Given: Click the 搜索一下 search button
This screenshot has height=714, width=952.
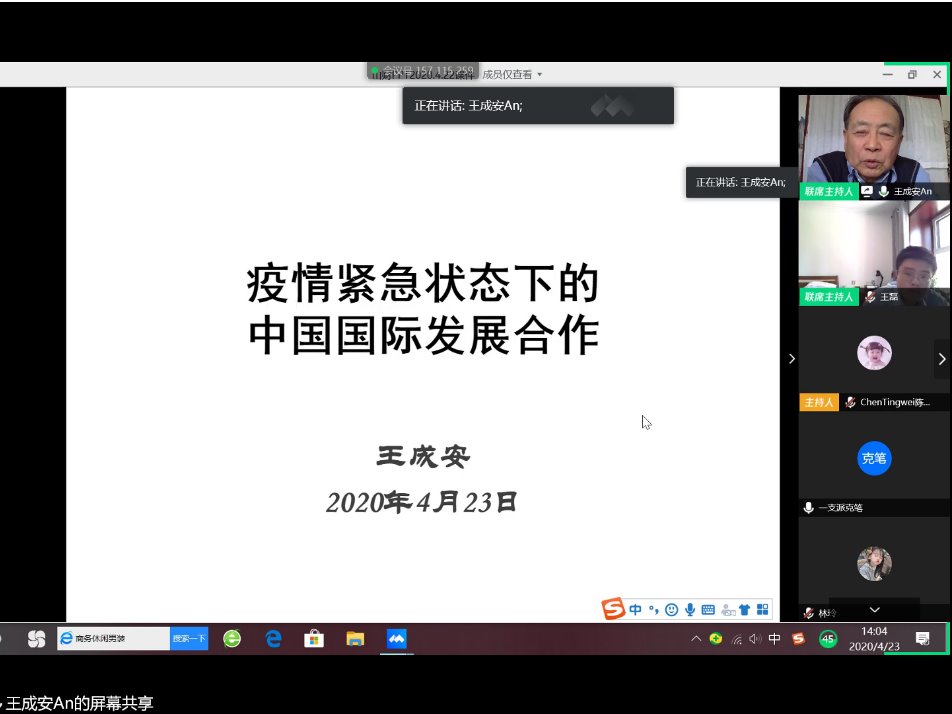Looking at the screenshot, I should [x=188, y=639].
